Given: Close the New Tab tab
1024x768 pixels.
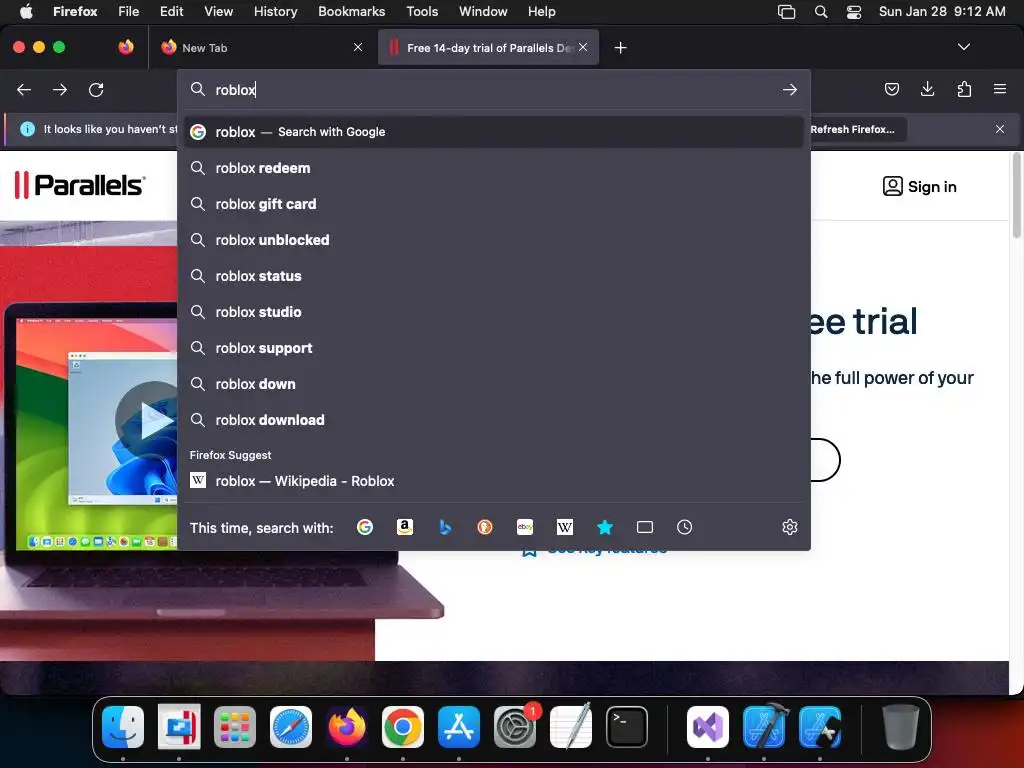Looking at the screenshot, I should (358, 47).
